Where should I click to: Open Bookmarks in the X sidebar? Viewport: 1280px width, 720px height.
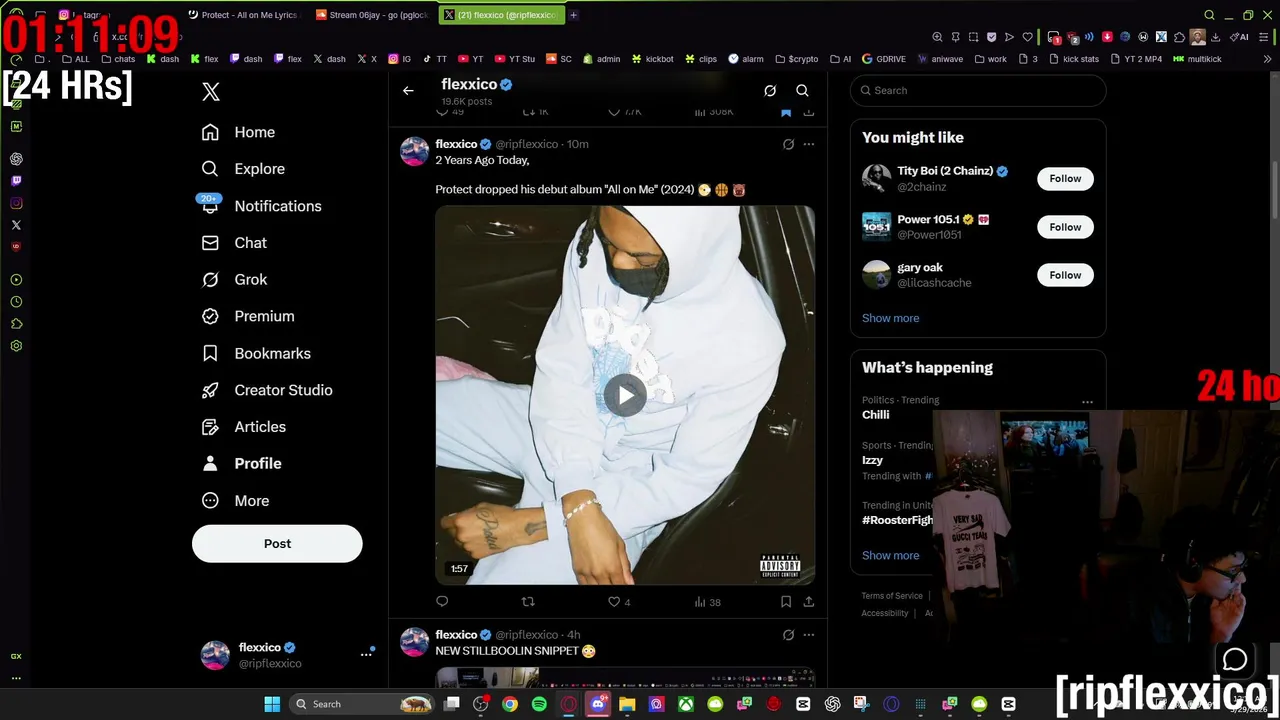point(256,353)
